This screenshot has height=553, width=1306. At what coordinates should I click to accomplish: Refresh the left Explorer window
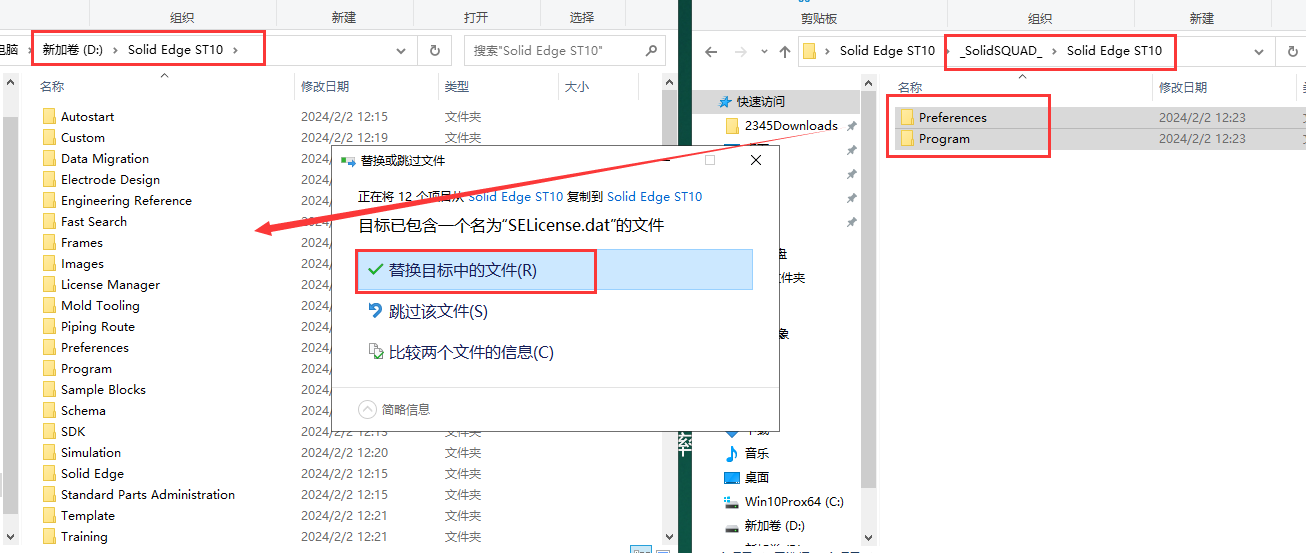pos(434,50)
